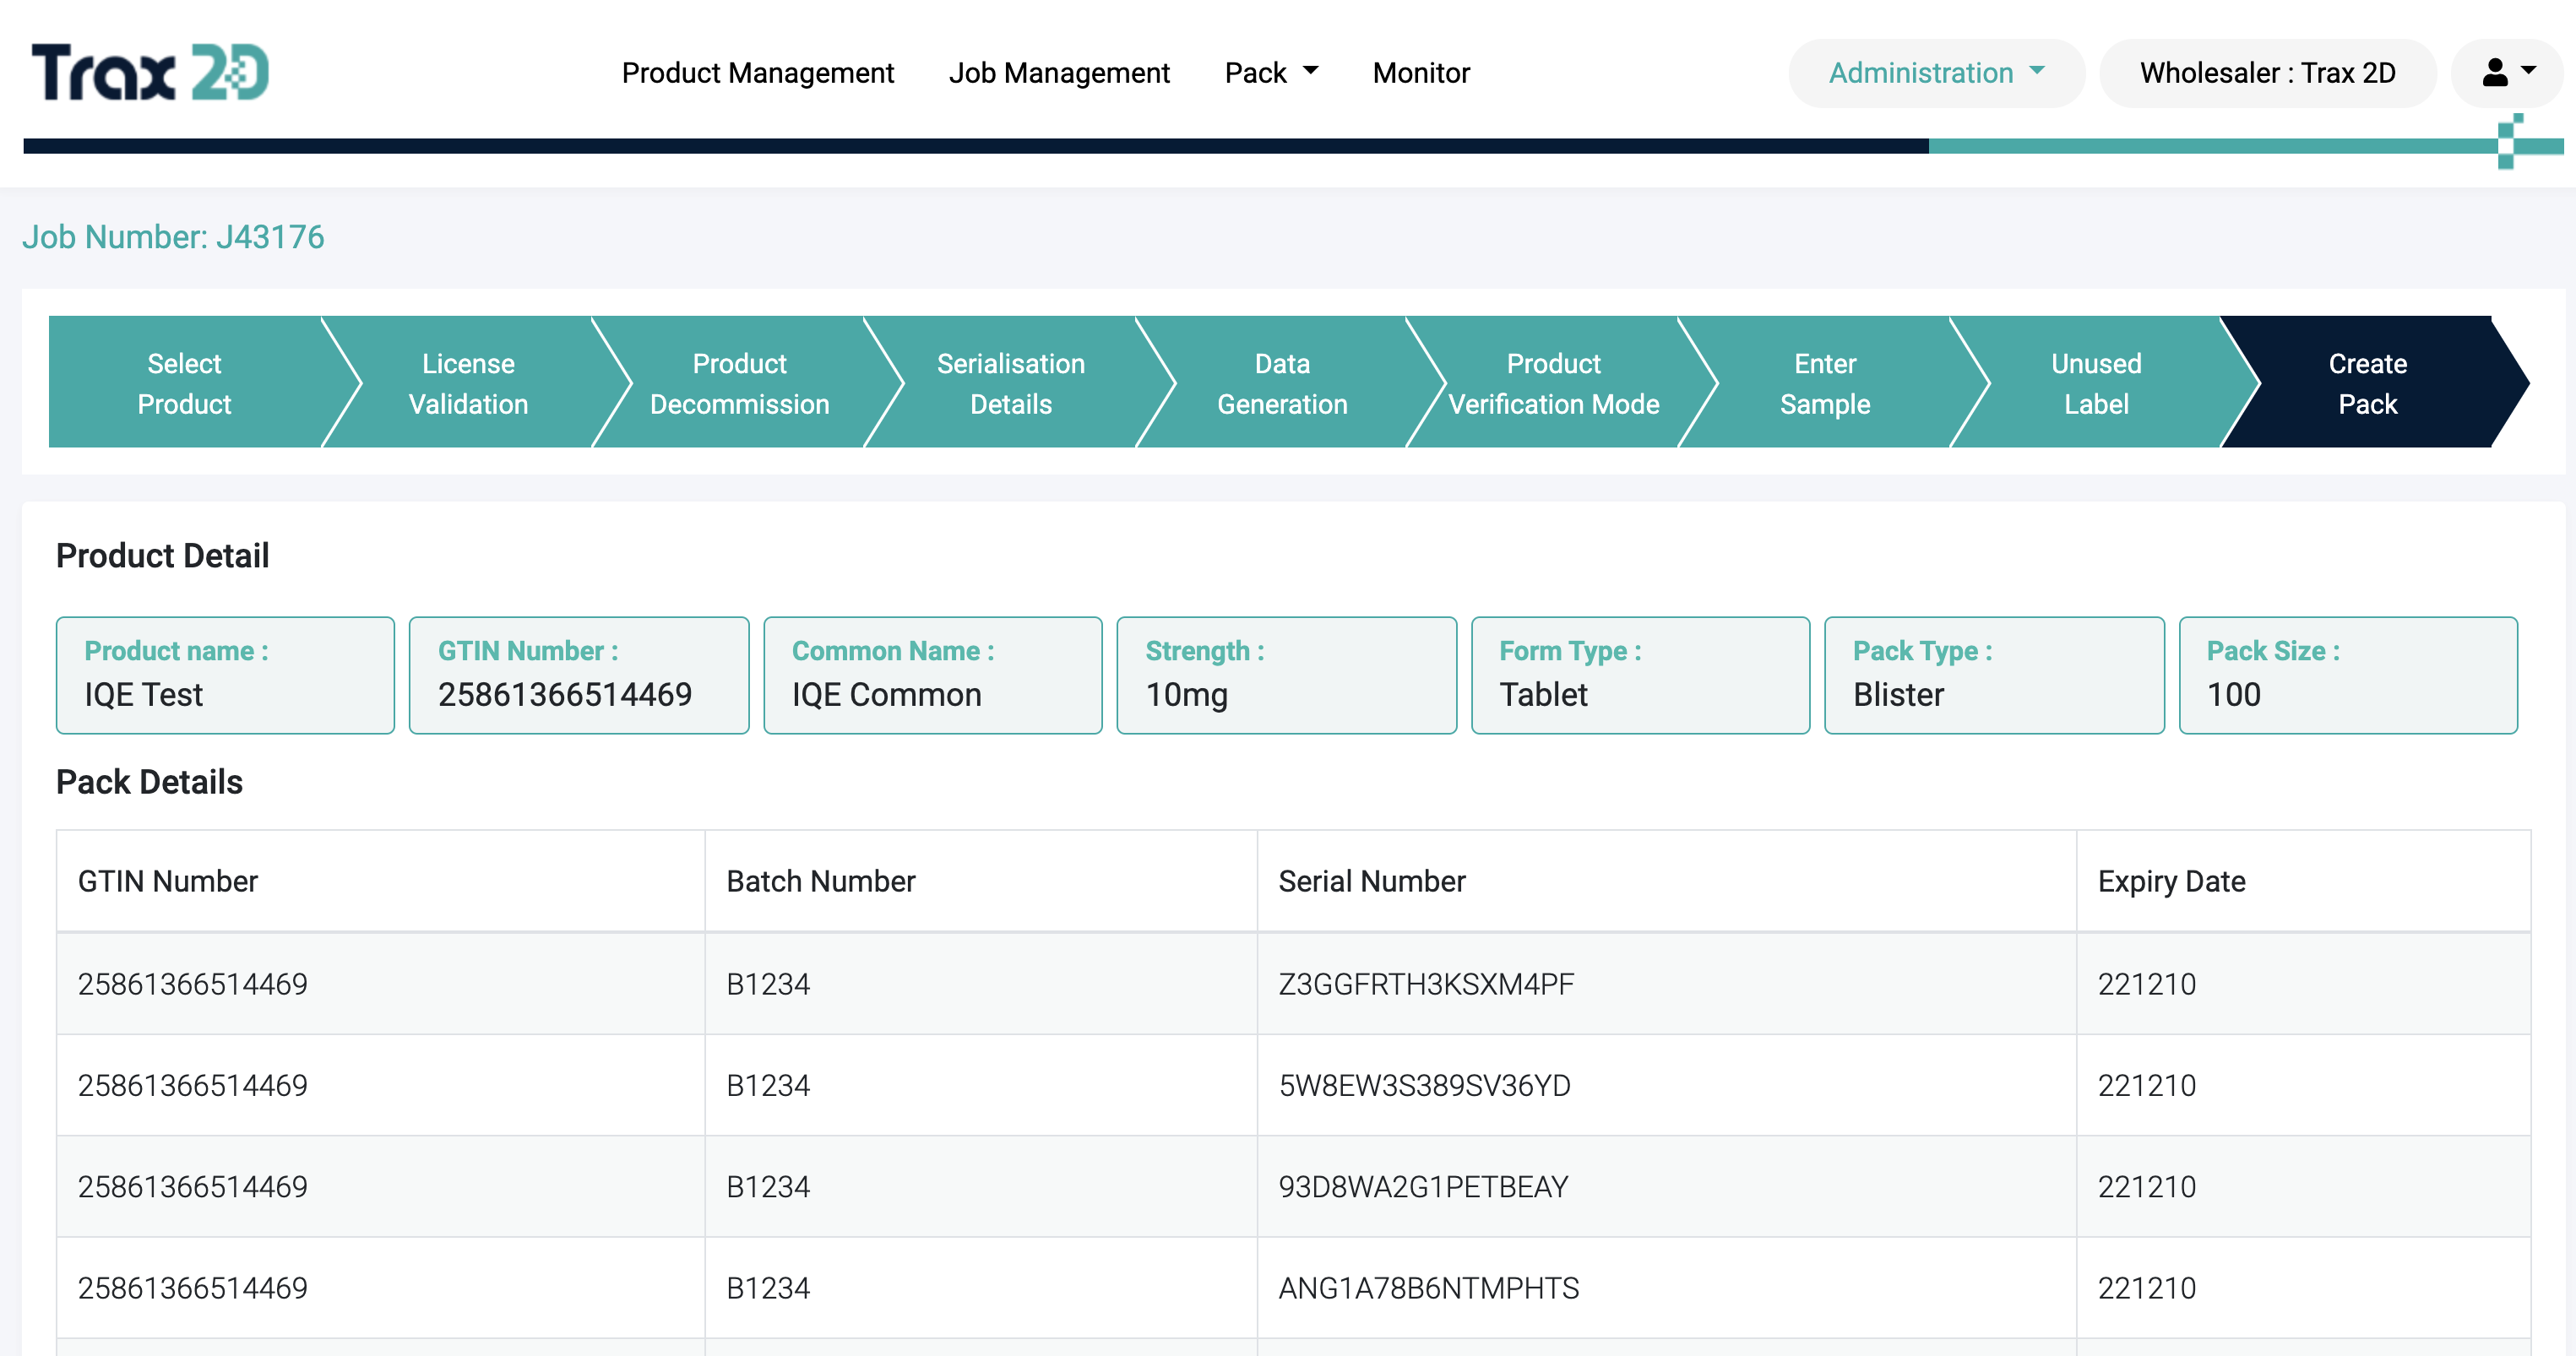Click the Pack Type Blister field

[1995, 675]
